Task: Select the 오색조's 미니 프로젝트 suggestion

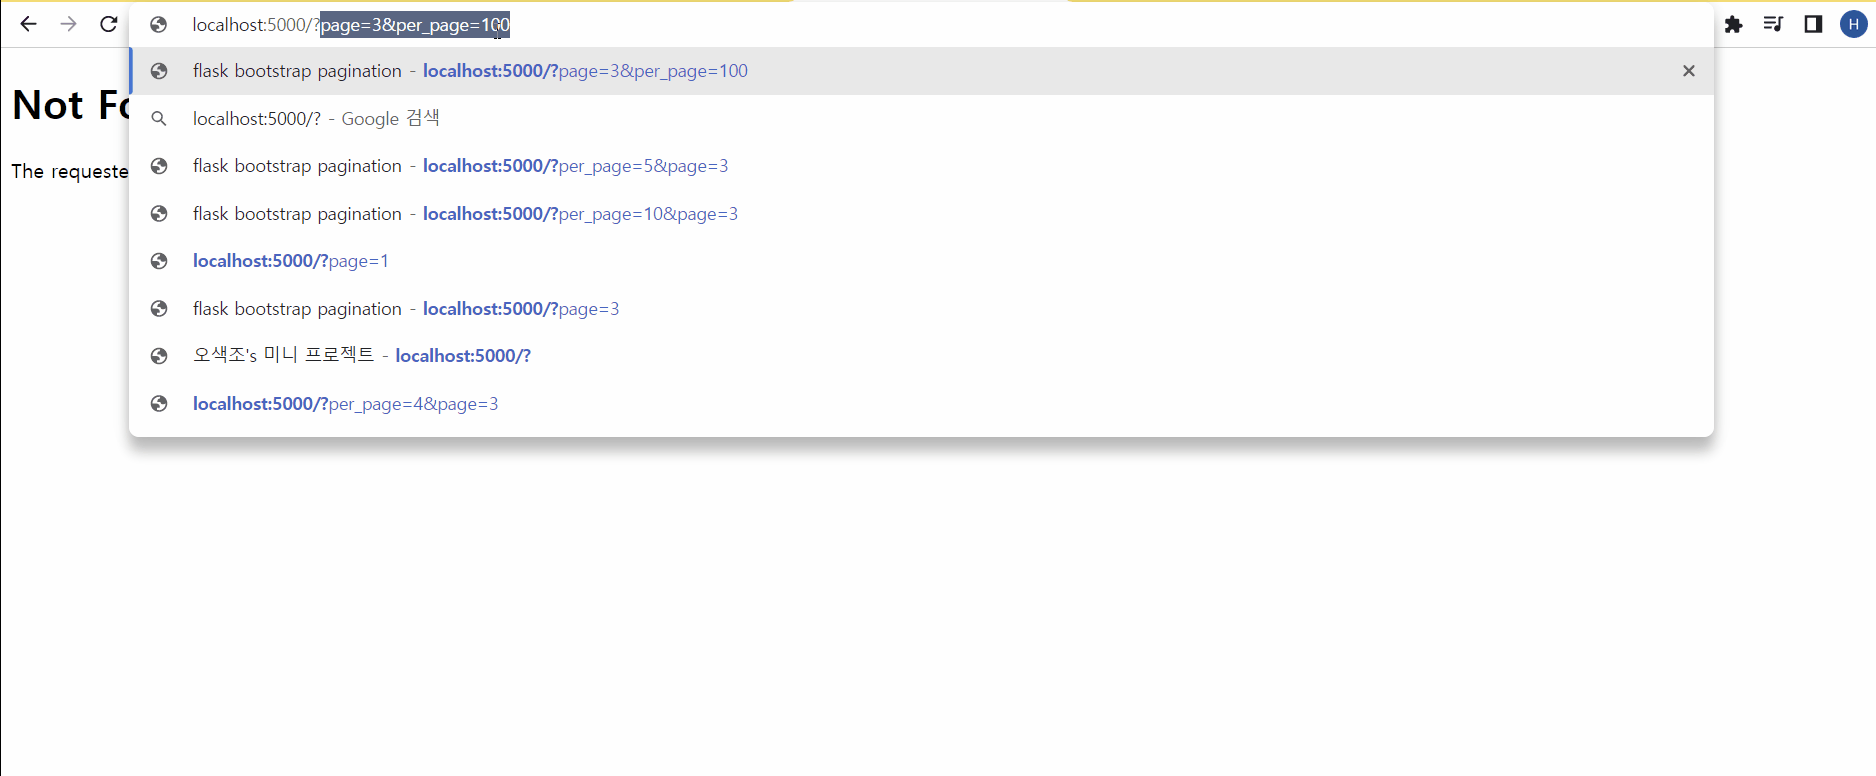Action: pyautogui.click(x=921, y=356)
